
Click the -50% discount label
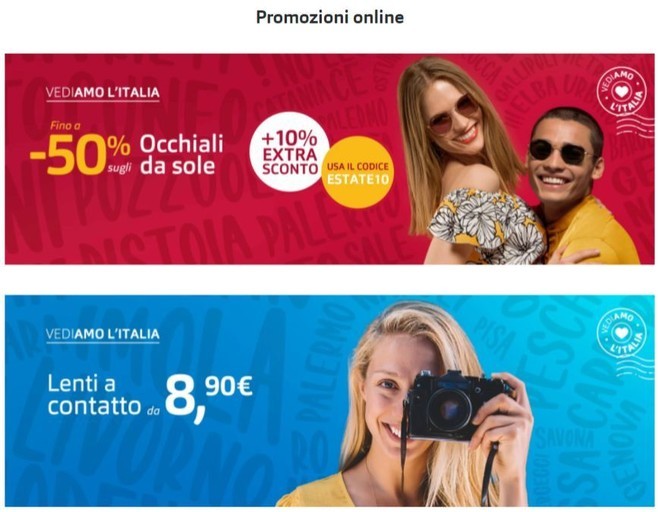click(80, 155)
